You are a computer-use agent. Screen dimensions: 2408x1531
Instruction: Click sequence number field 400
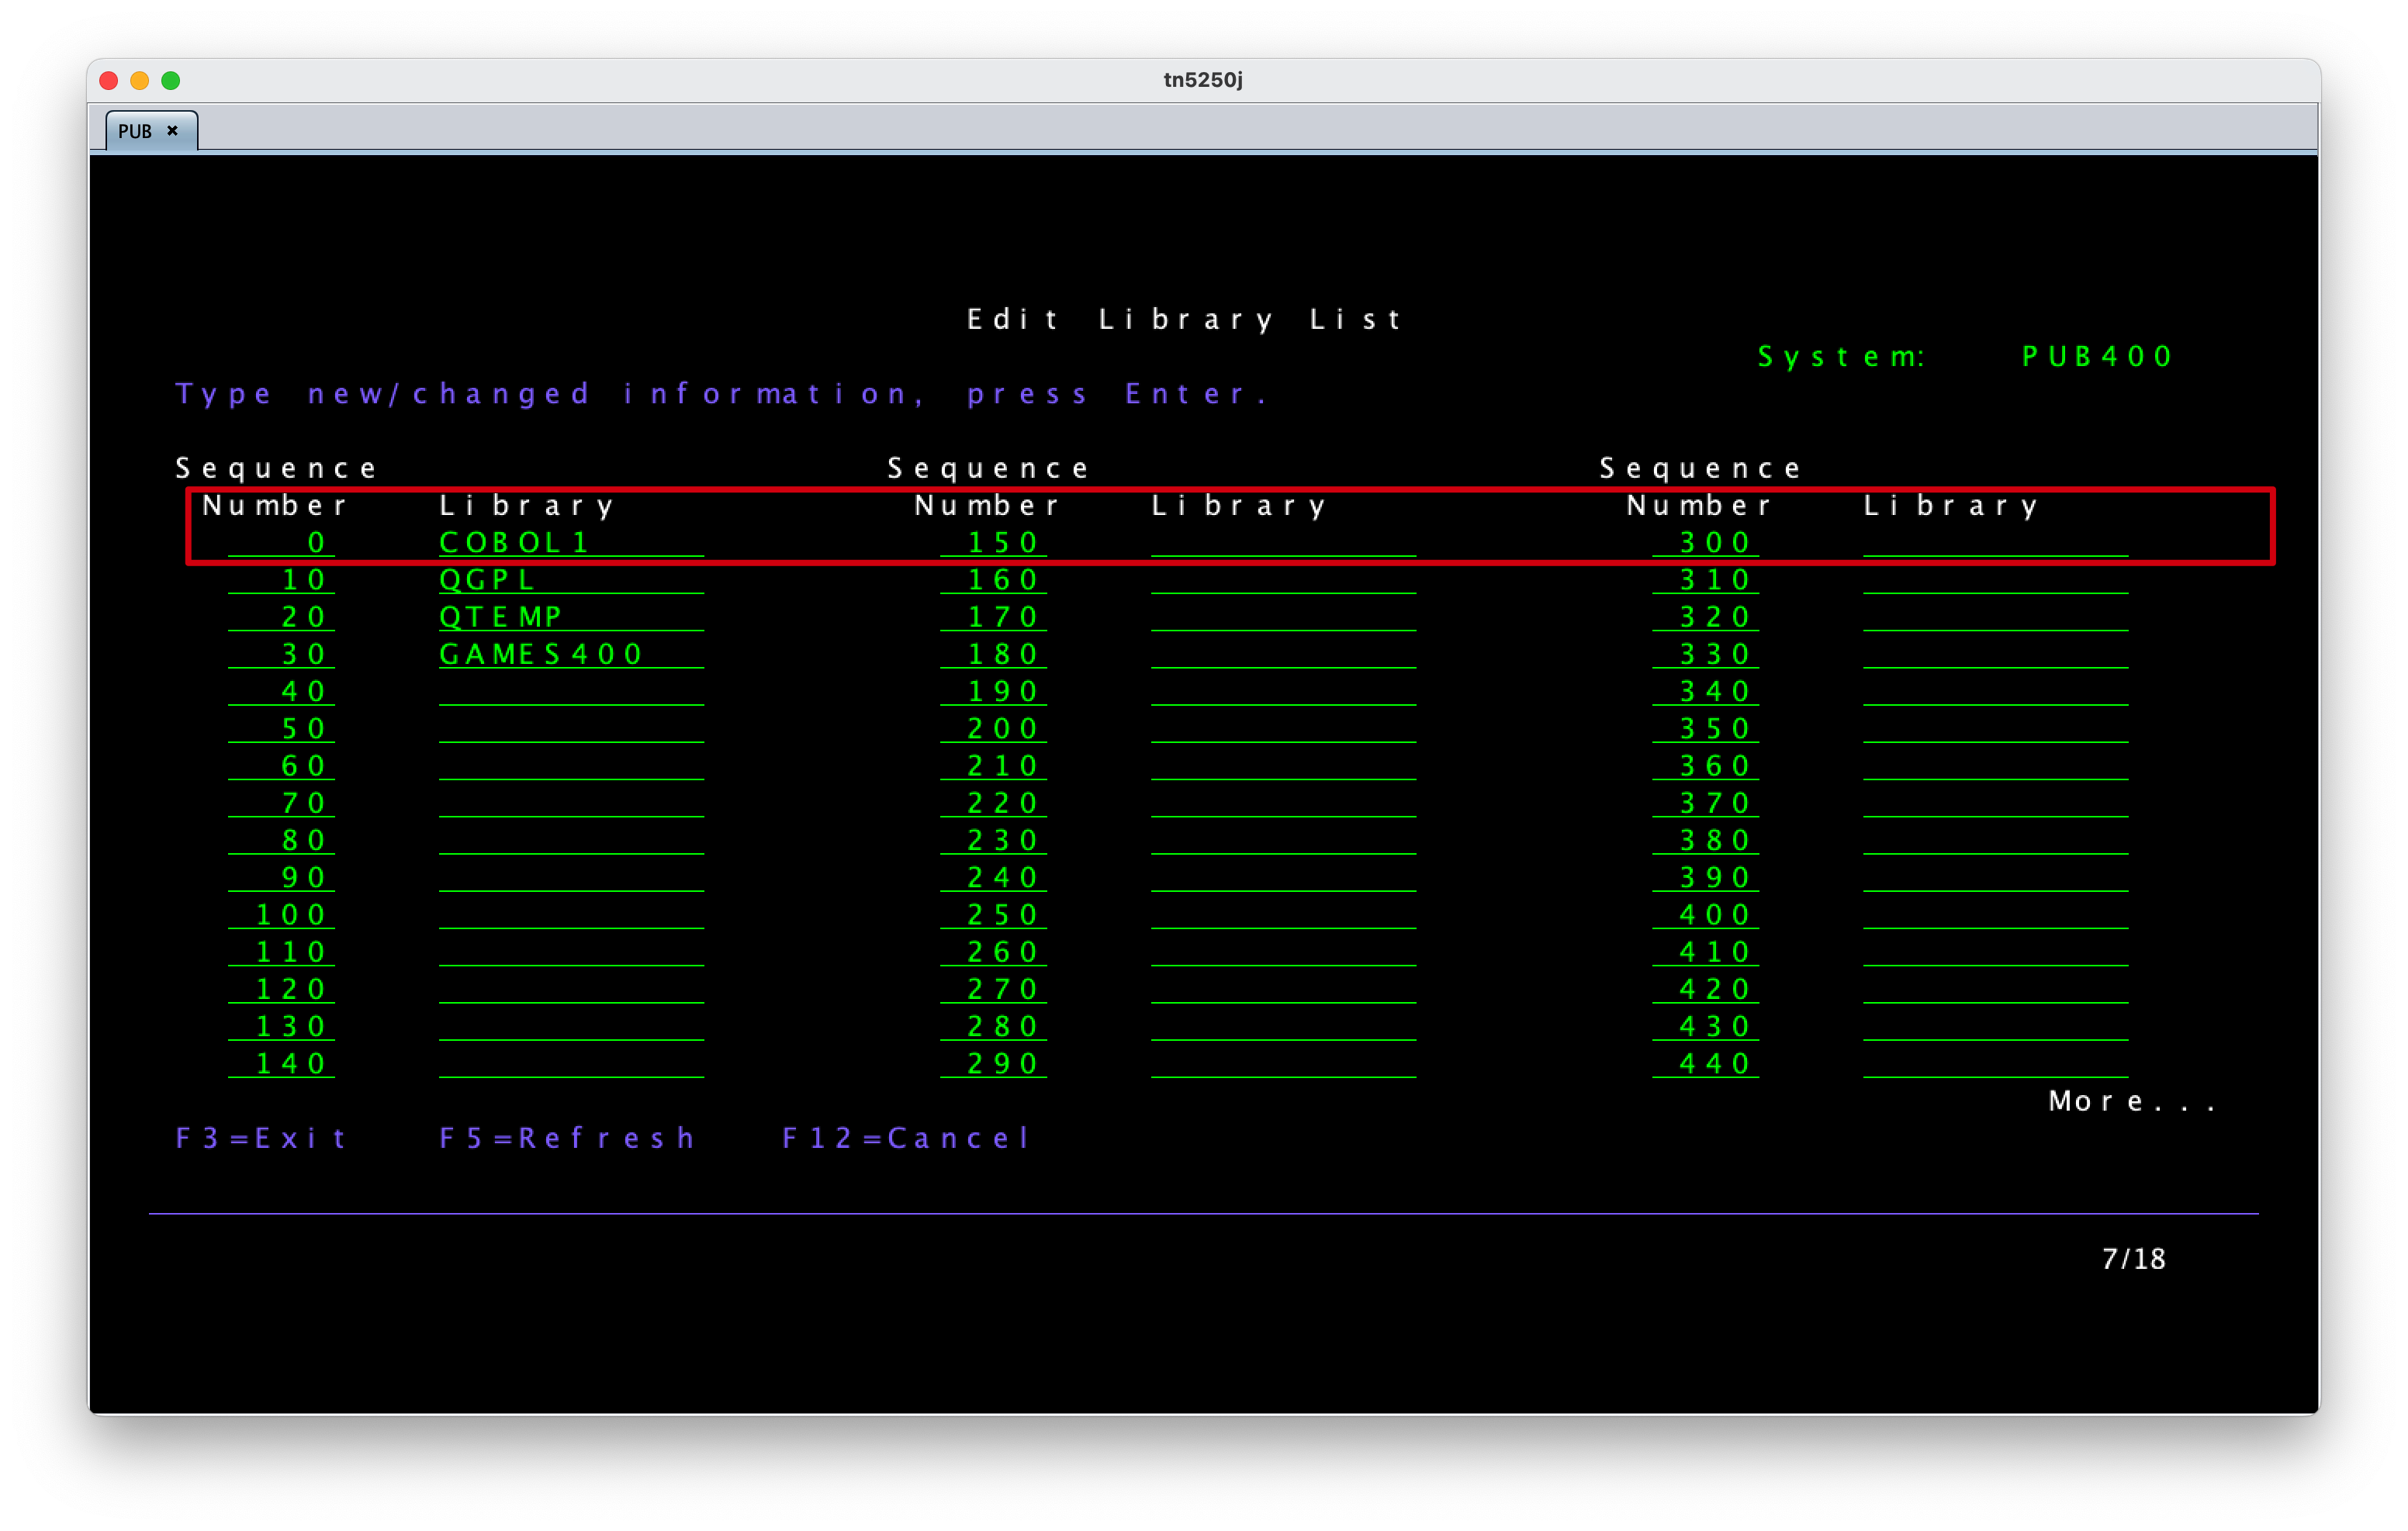(1705, 915)
